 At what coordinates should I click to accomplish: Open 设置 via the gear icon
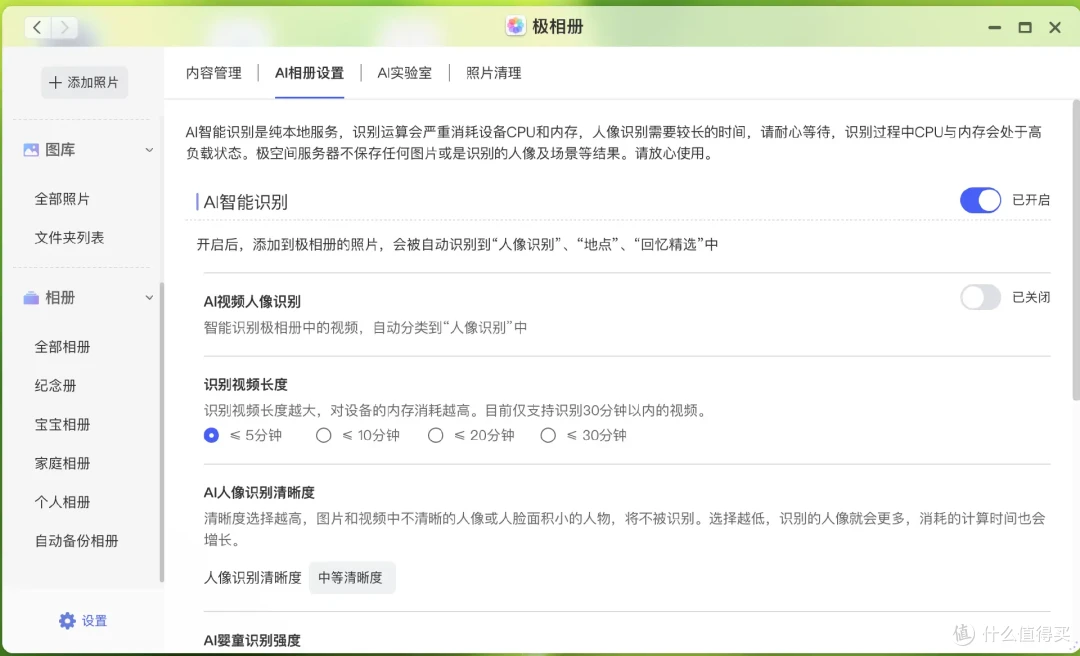coord(67,621)
